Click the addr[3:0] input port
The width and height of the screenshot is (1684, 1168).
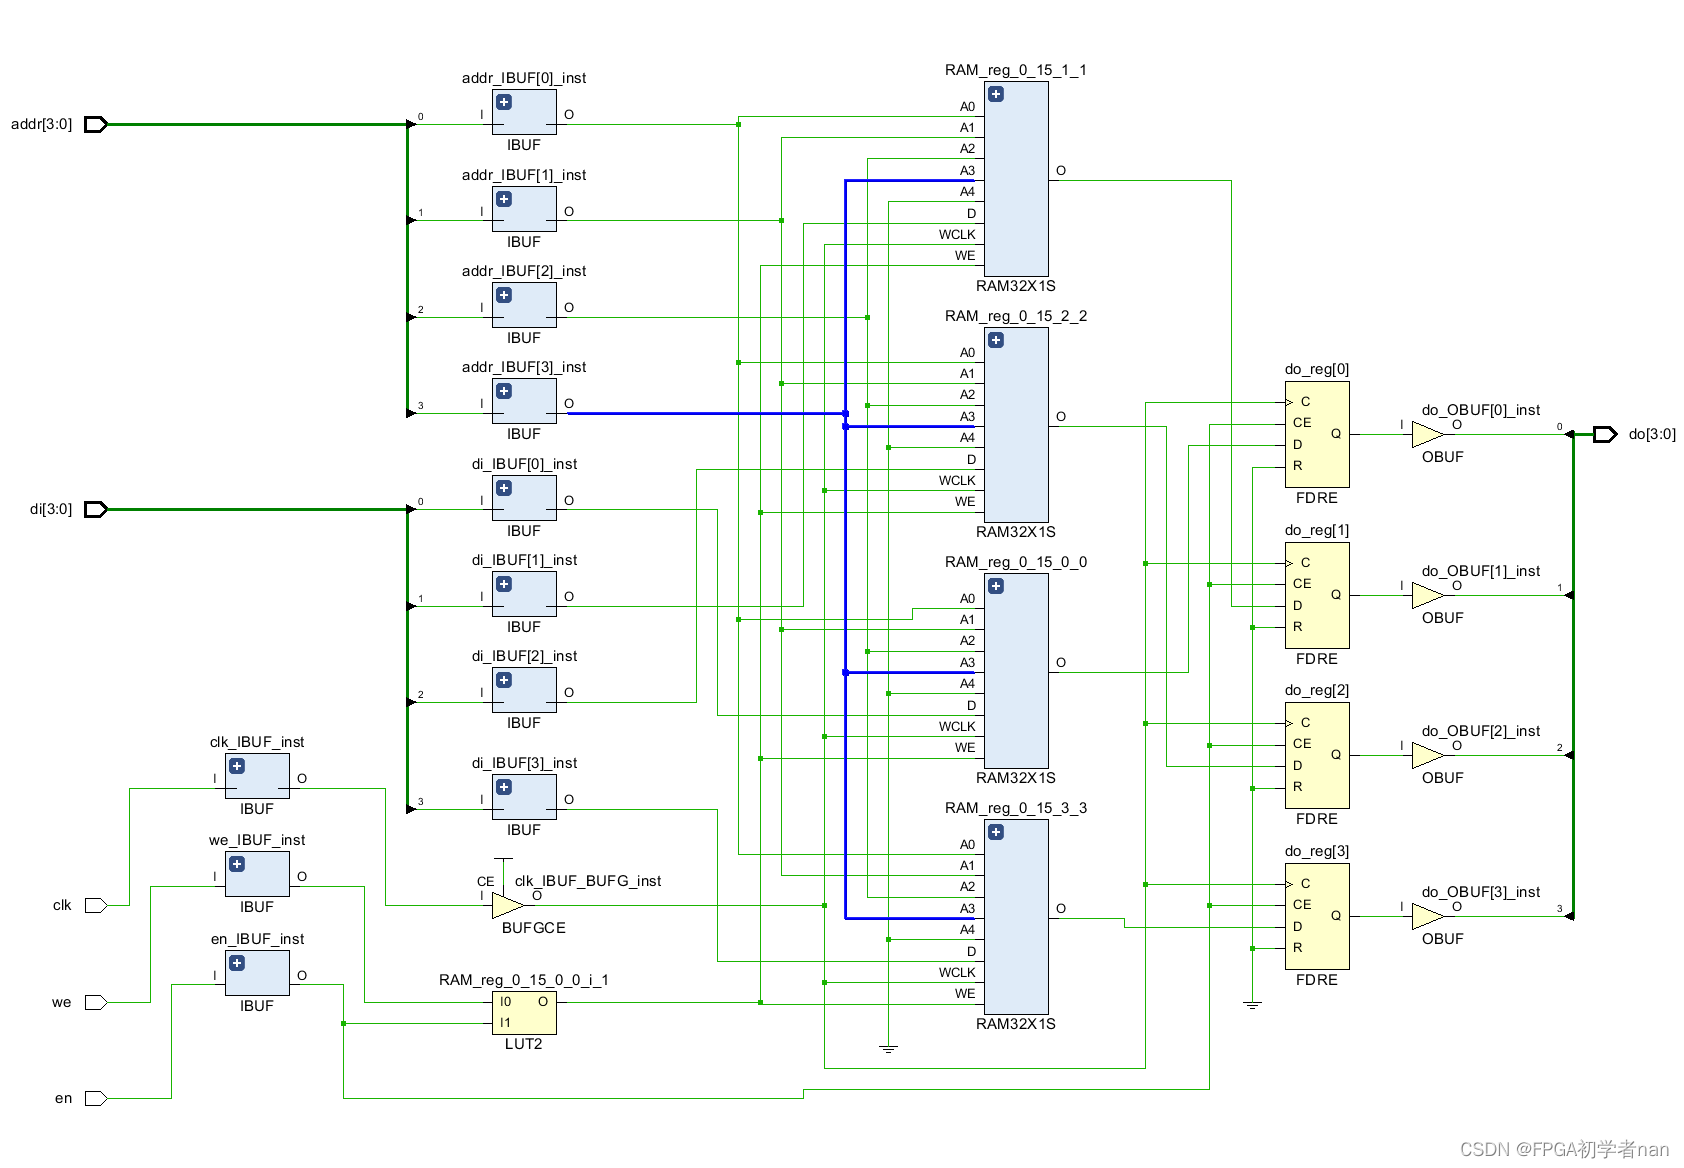coord(95,124)
